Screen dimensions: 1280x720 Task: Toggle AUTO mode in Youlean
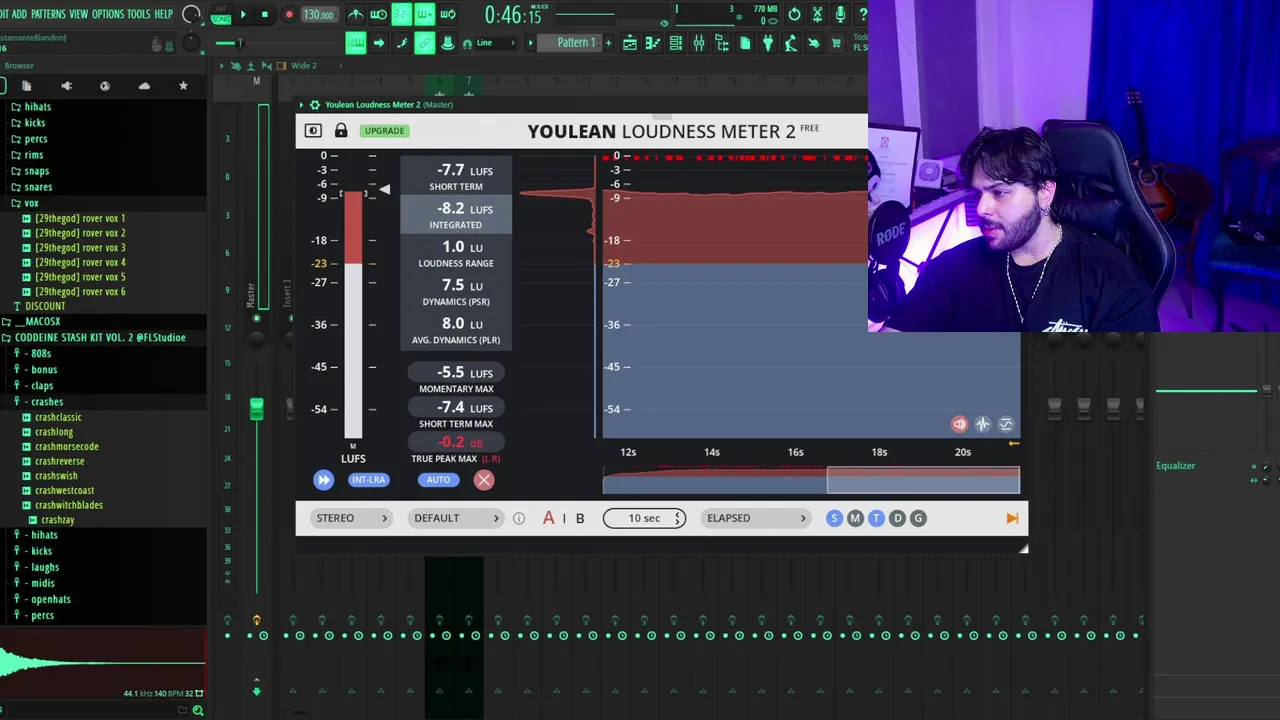click(438, 480)
